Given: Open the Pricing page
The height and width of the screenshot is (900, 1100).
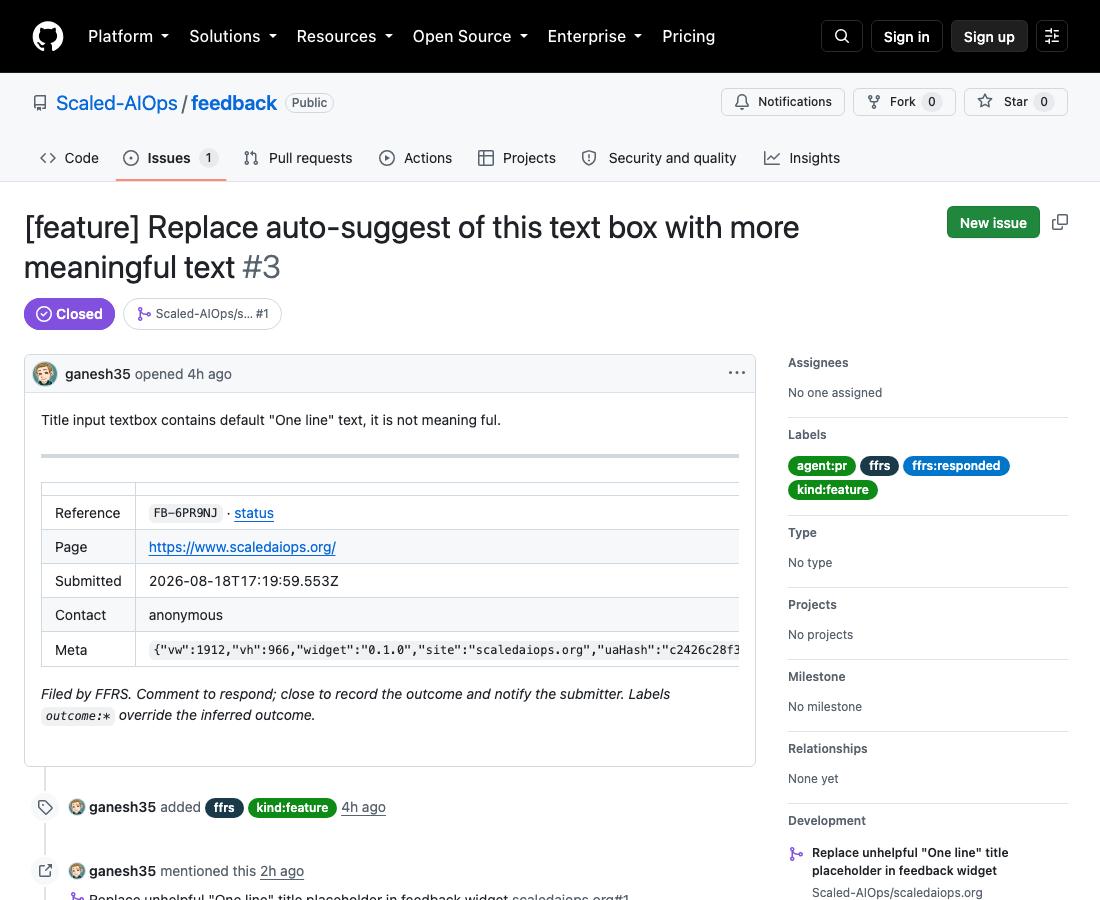Looking at the screenshot, I should coord(688,36).
